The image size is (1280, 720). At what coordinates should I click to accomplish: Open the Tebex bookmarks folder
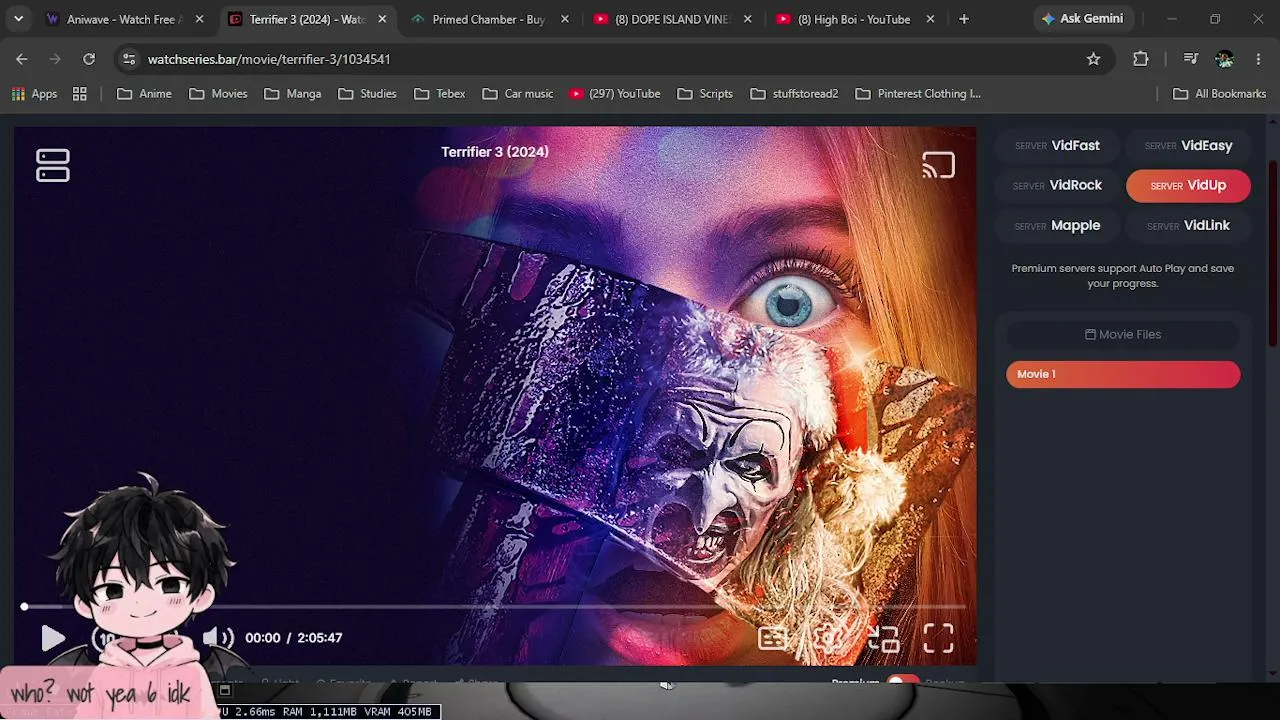coord(440,94)
